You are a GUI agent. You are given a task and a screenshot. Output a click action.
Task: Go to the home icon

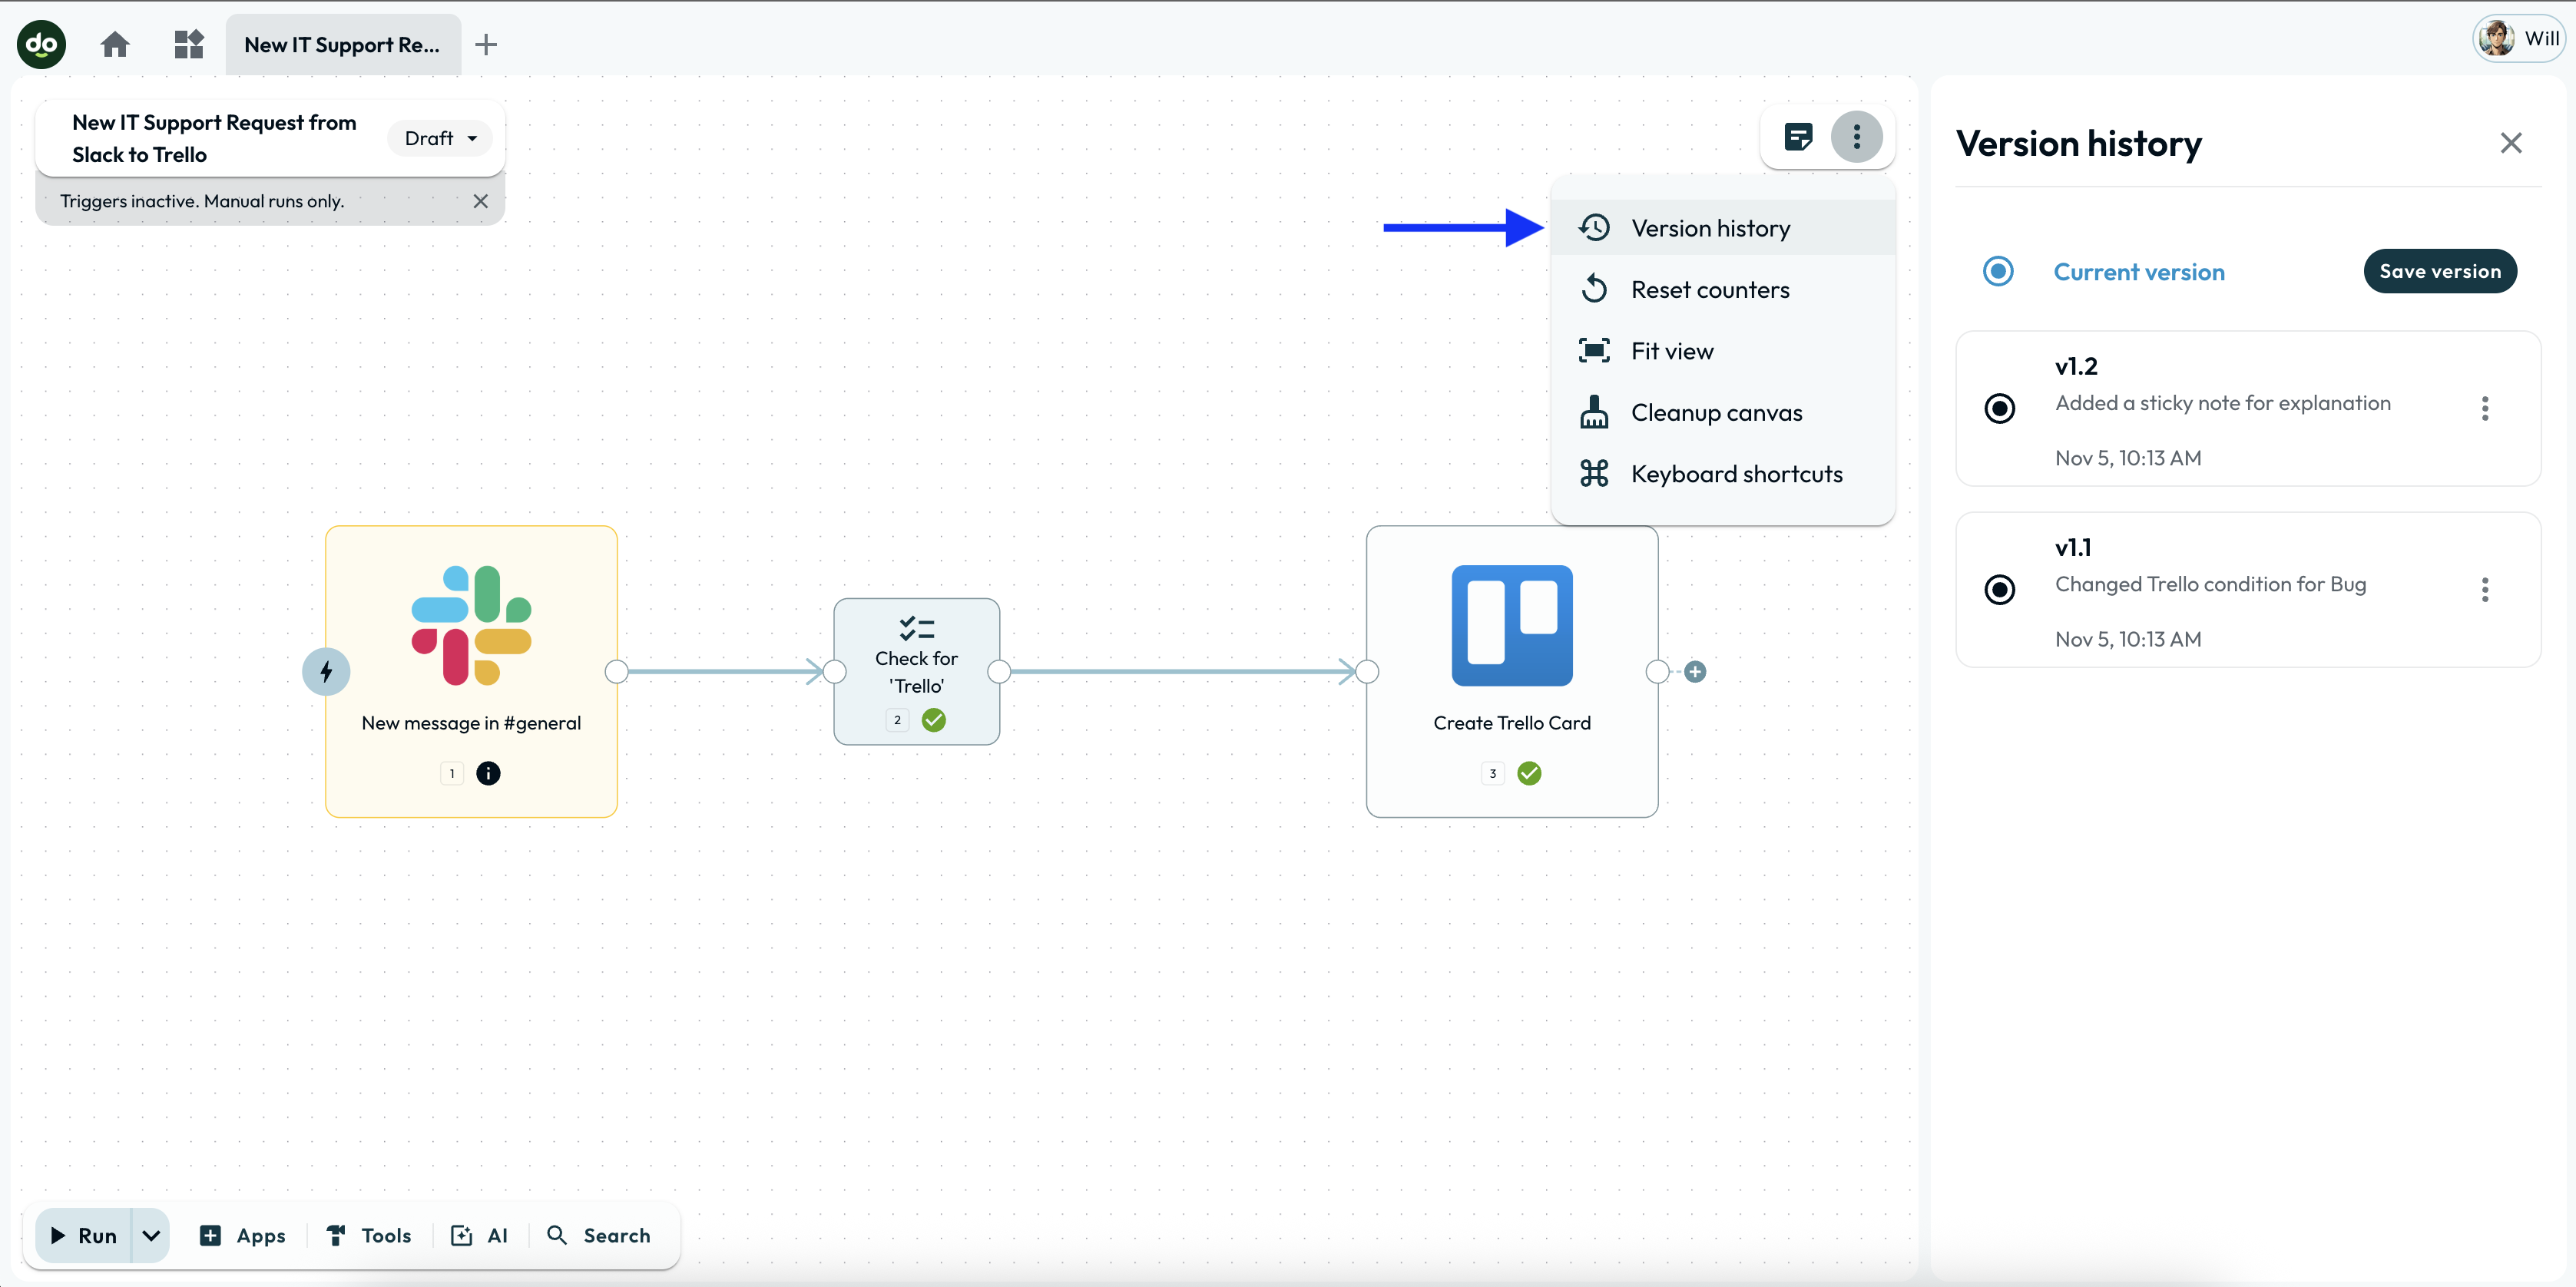[x=115, y=44]
